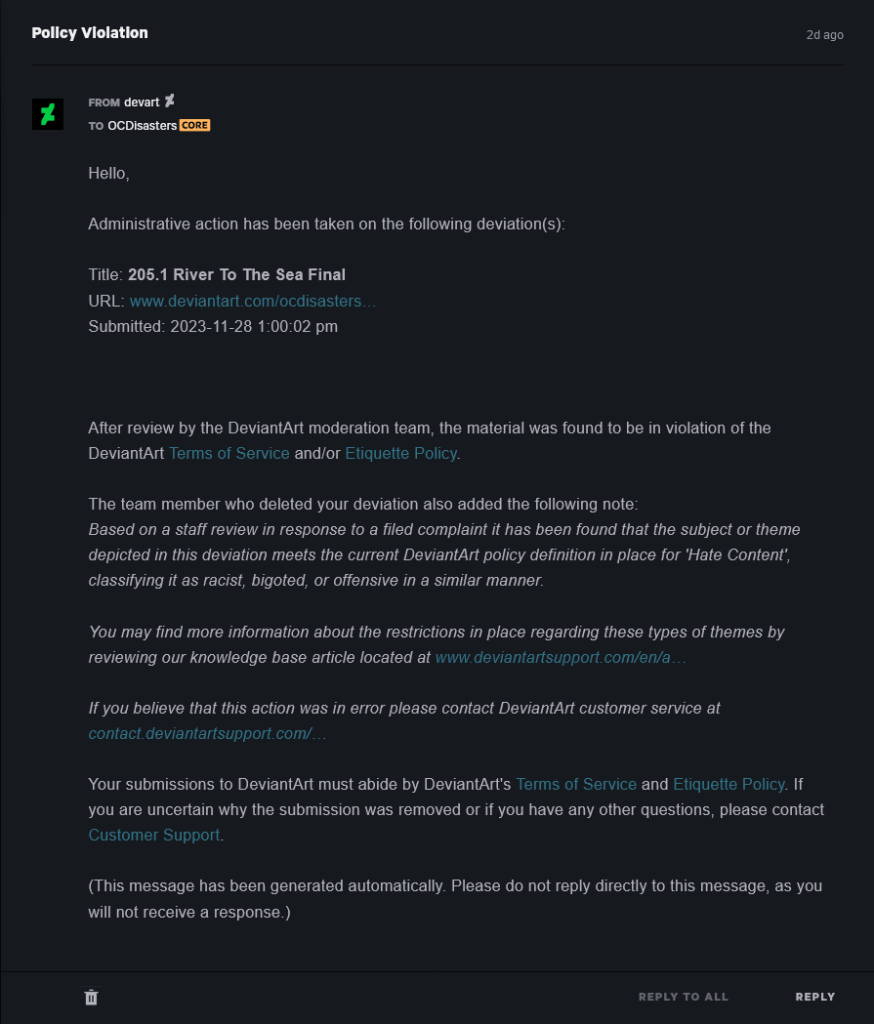
Task: Open Terms of Service link in 'must abide' sentence
Action: 576,784
